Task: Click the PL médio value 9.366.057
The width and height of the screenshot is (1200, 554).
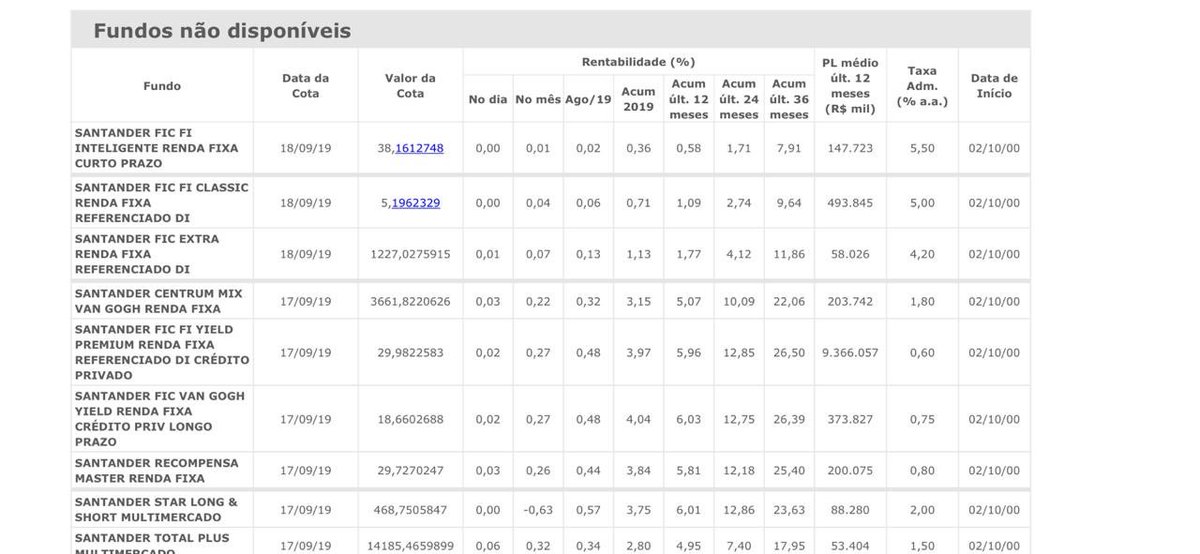Action: (850, 353)
